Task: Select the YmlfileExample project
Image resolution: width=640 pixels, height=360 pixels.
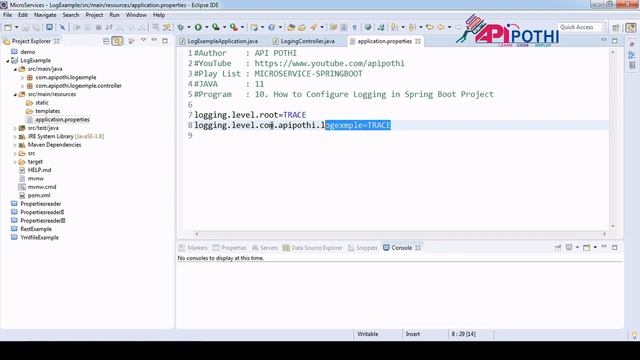Action: click(x=39, y=238)
